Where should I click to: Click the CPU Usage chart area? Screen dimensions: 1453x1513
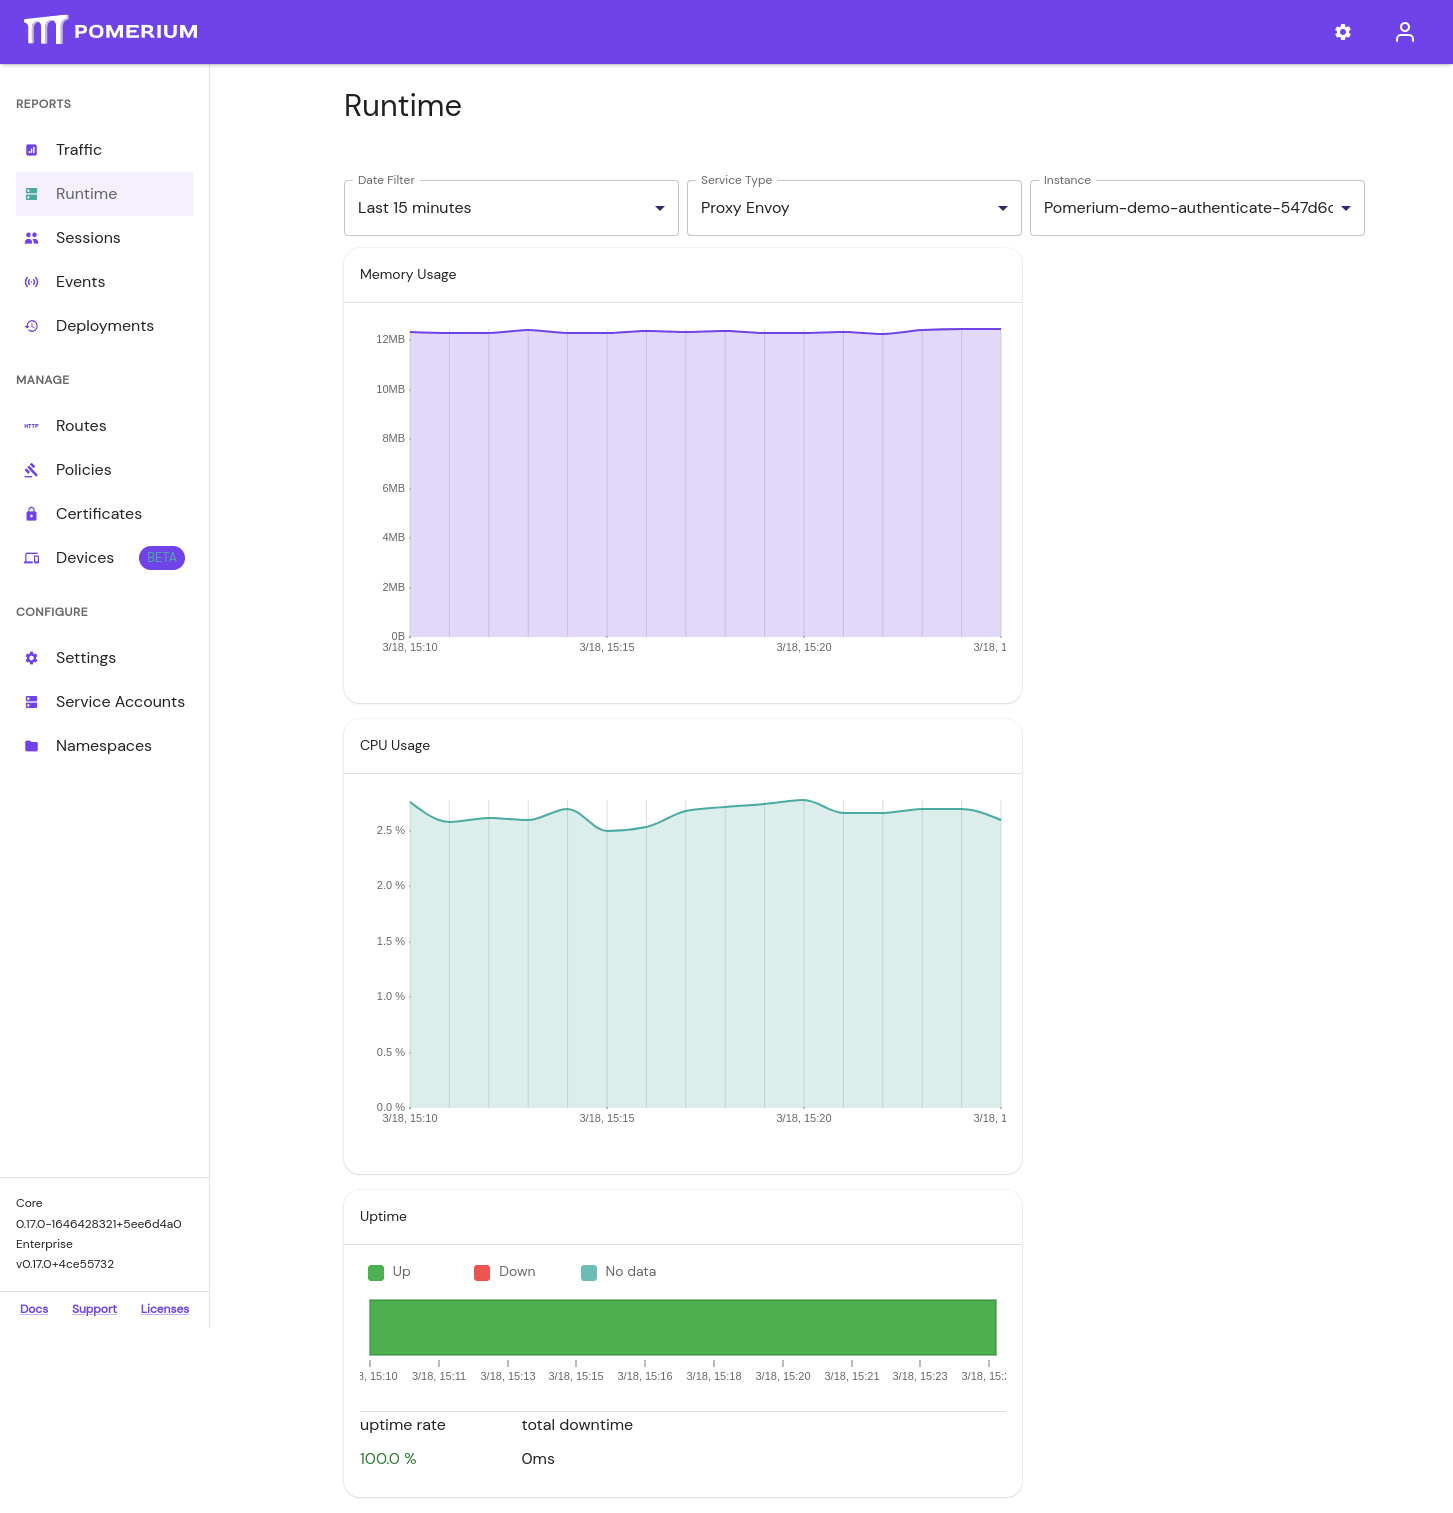pyautogui.click(x=705, y=953)
